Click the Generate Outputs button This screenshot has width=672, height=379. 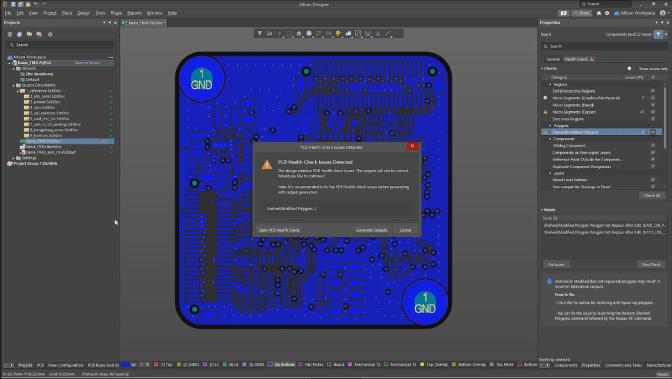point(372,230)
